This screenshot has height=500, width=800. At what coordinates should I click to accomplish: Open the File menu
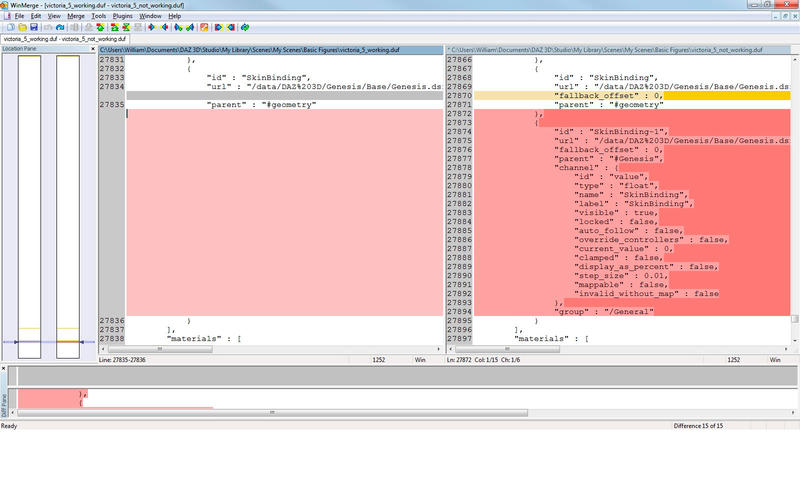(x=19, y=16)
